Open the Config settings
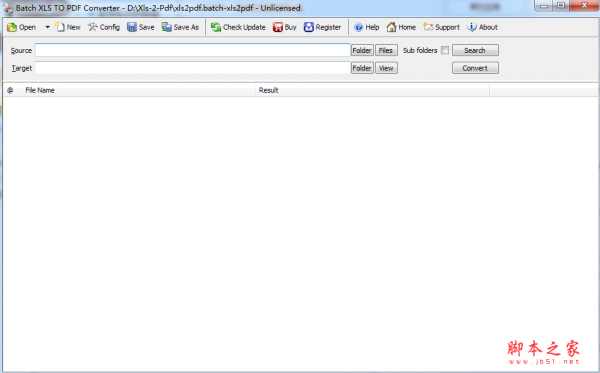The width and height of the screenshot is (600, 373). [x=104, y=27]
